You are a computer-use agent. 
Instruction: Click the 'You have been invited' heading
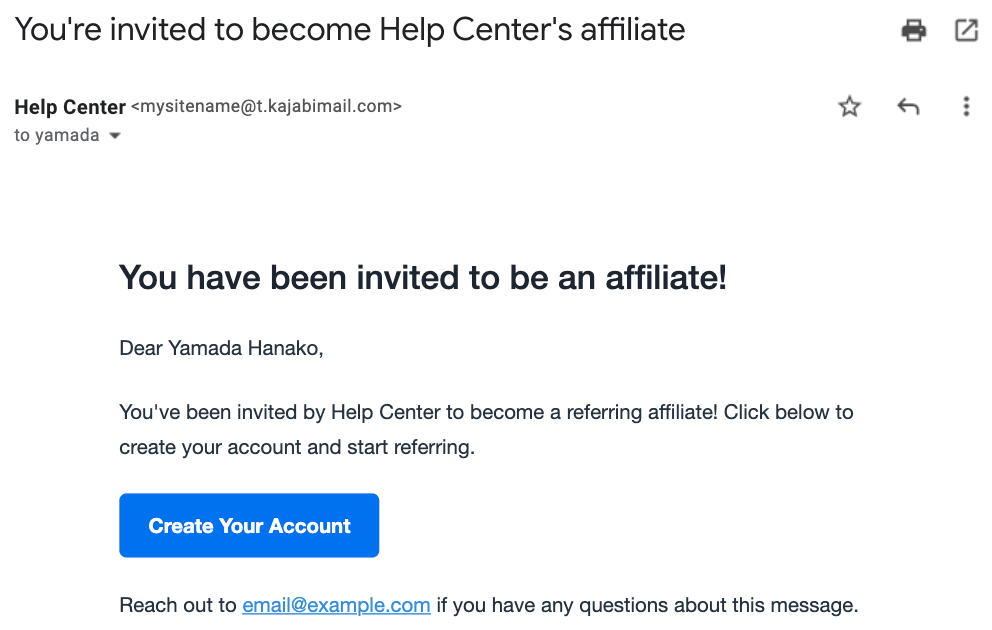423,278
